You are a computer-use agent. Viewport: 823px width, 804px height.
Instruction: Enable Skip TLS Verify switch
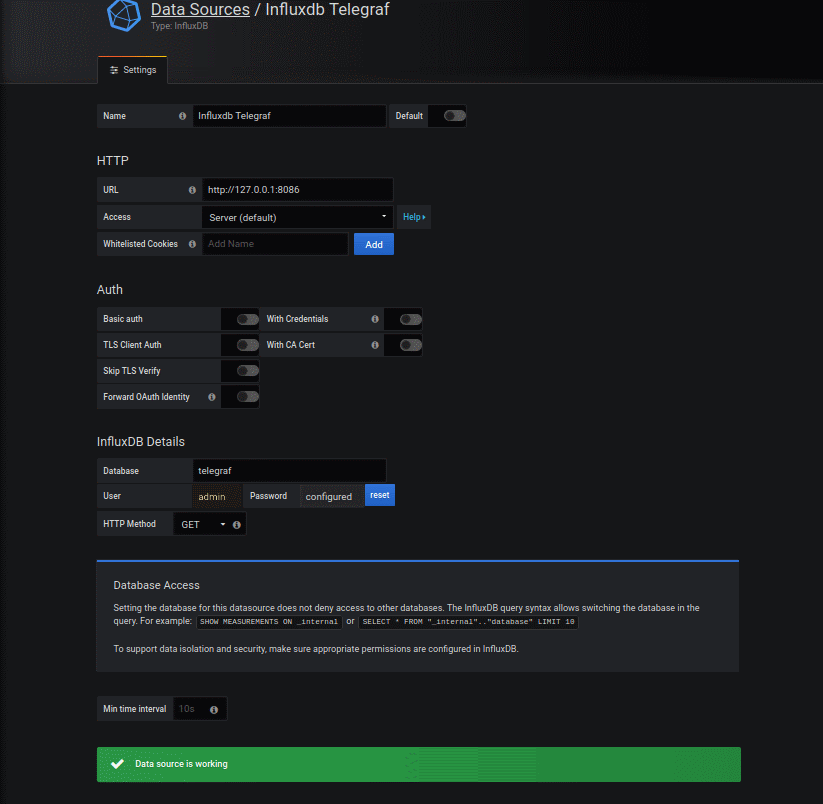click(x=247, y=371)
